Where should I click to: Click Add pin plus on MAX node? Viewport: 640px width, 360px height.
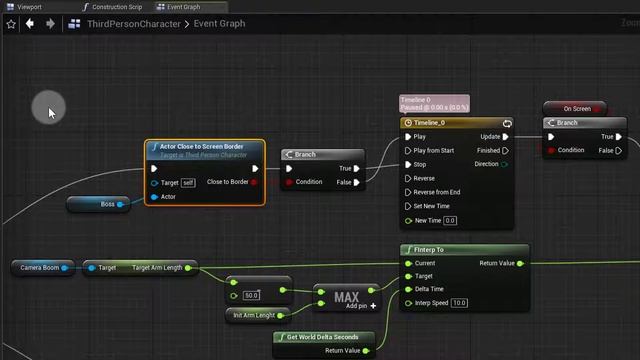point(373,306)
